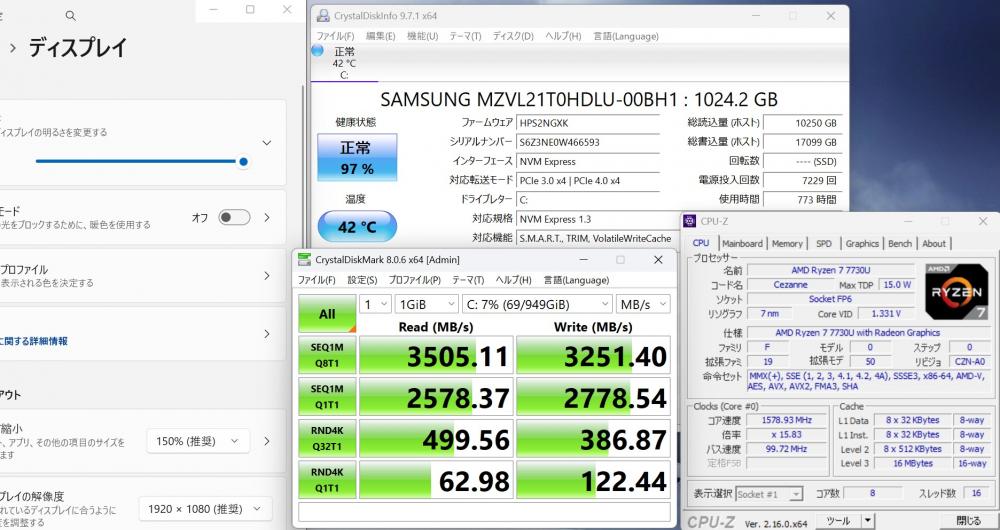Open the 1920 × 1080 resolution dropdown
1000x530 pixels.
205,509
